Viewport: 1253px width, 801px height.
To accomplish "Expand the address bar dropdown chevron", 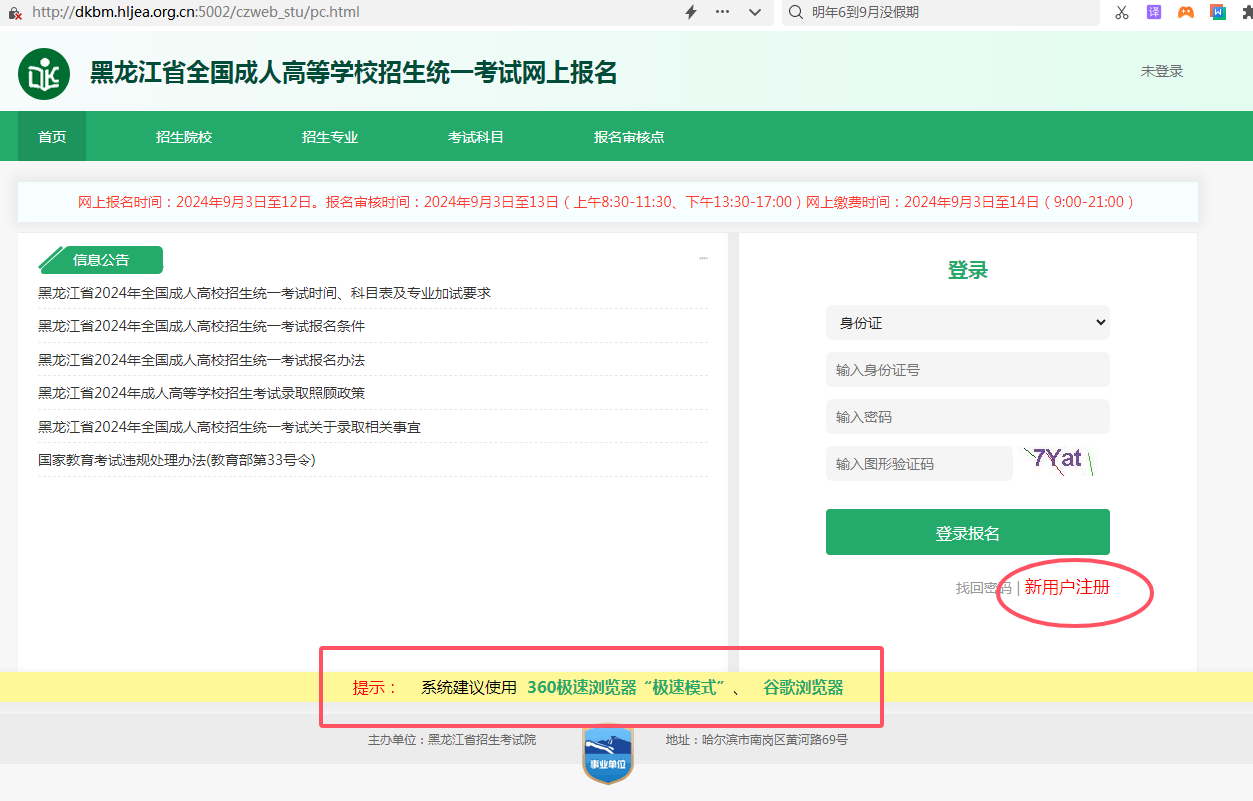I will coord(755,12).
